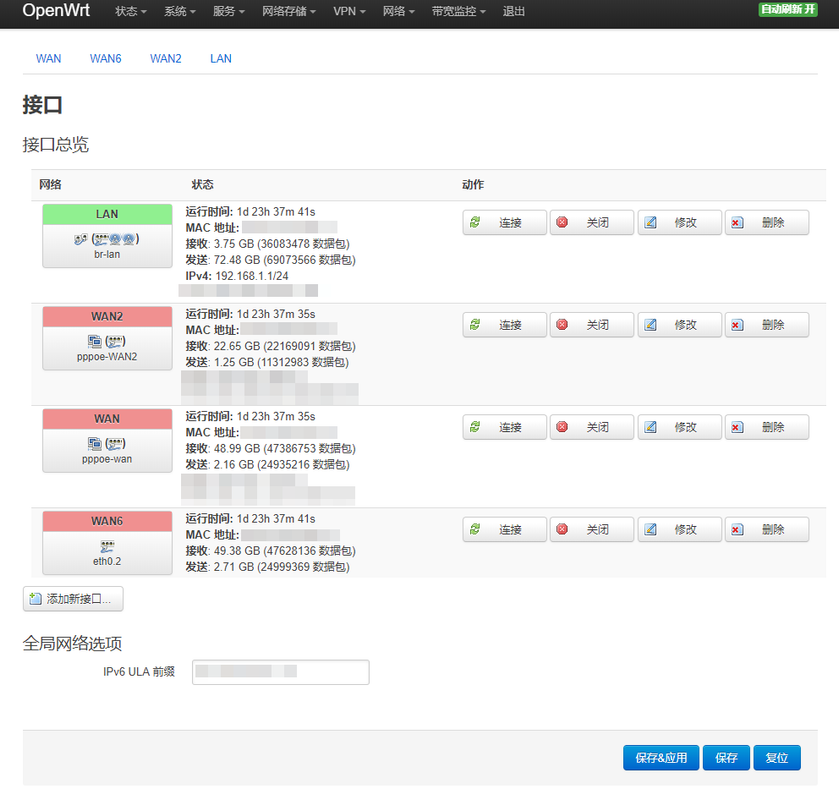This screenshot has height=800, width=839.
Task: Click the IPv6 ULA prefix input field
Action: point(280,672)
